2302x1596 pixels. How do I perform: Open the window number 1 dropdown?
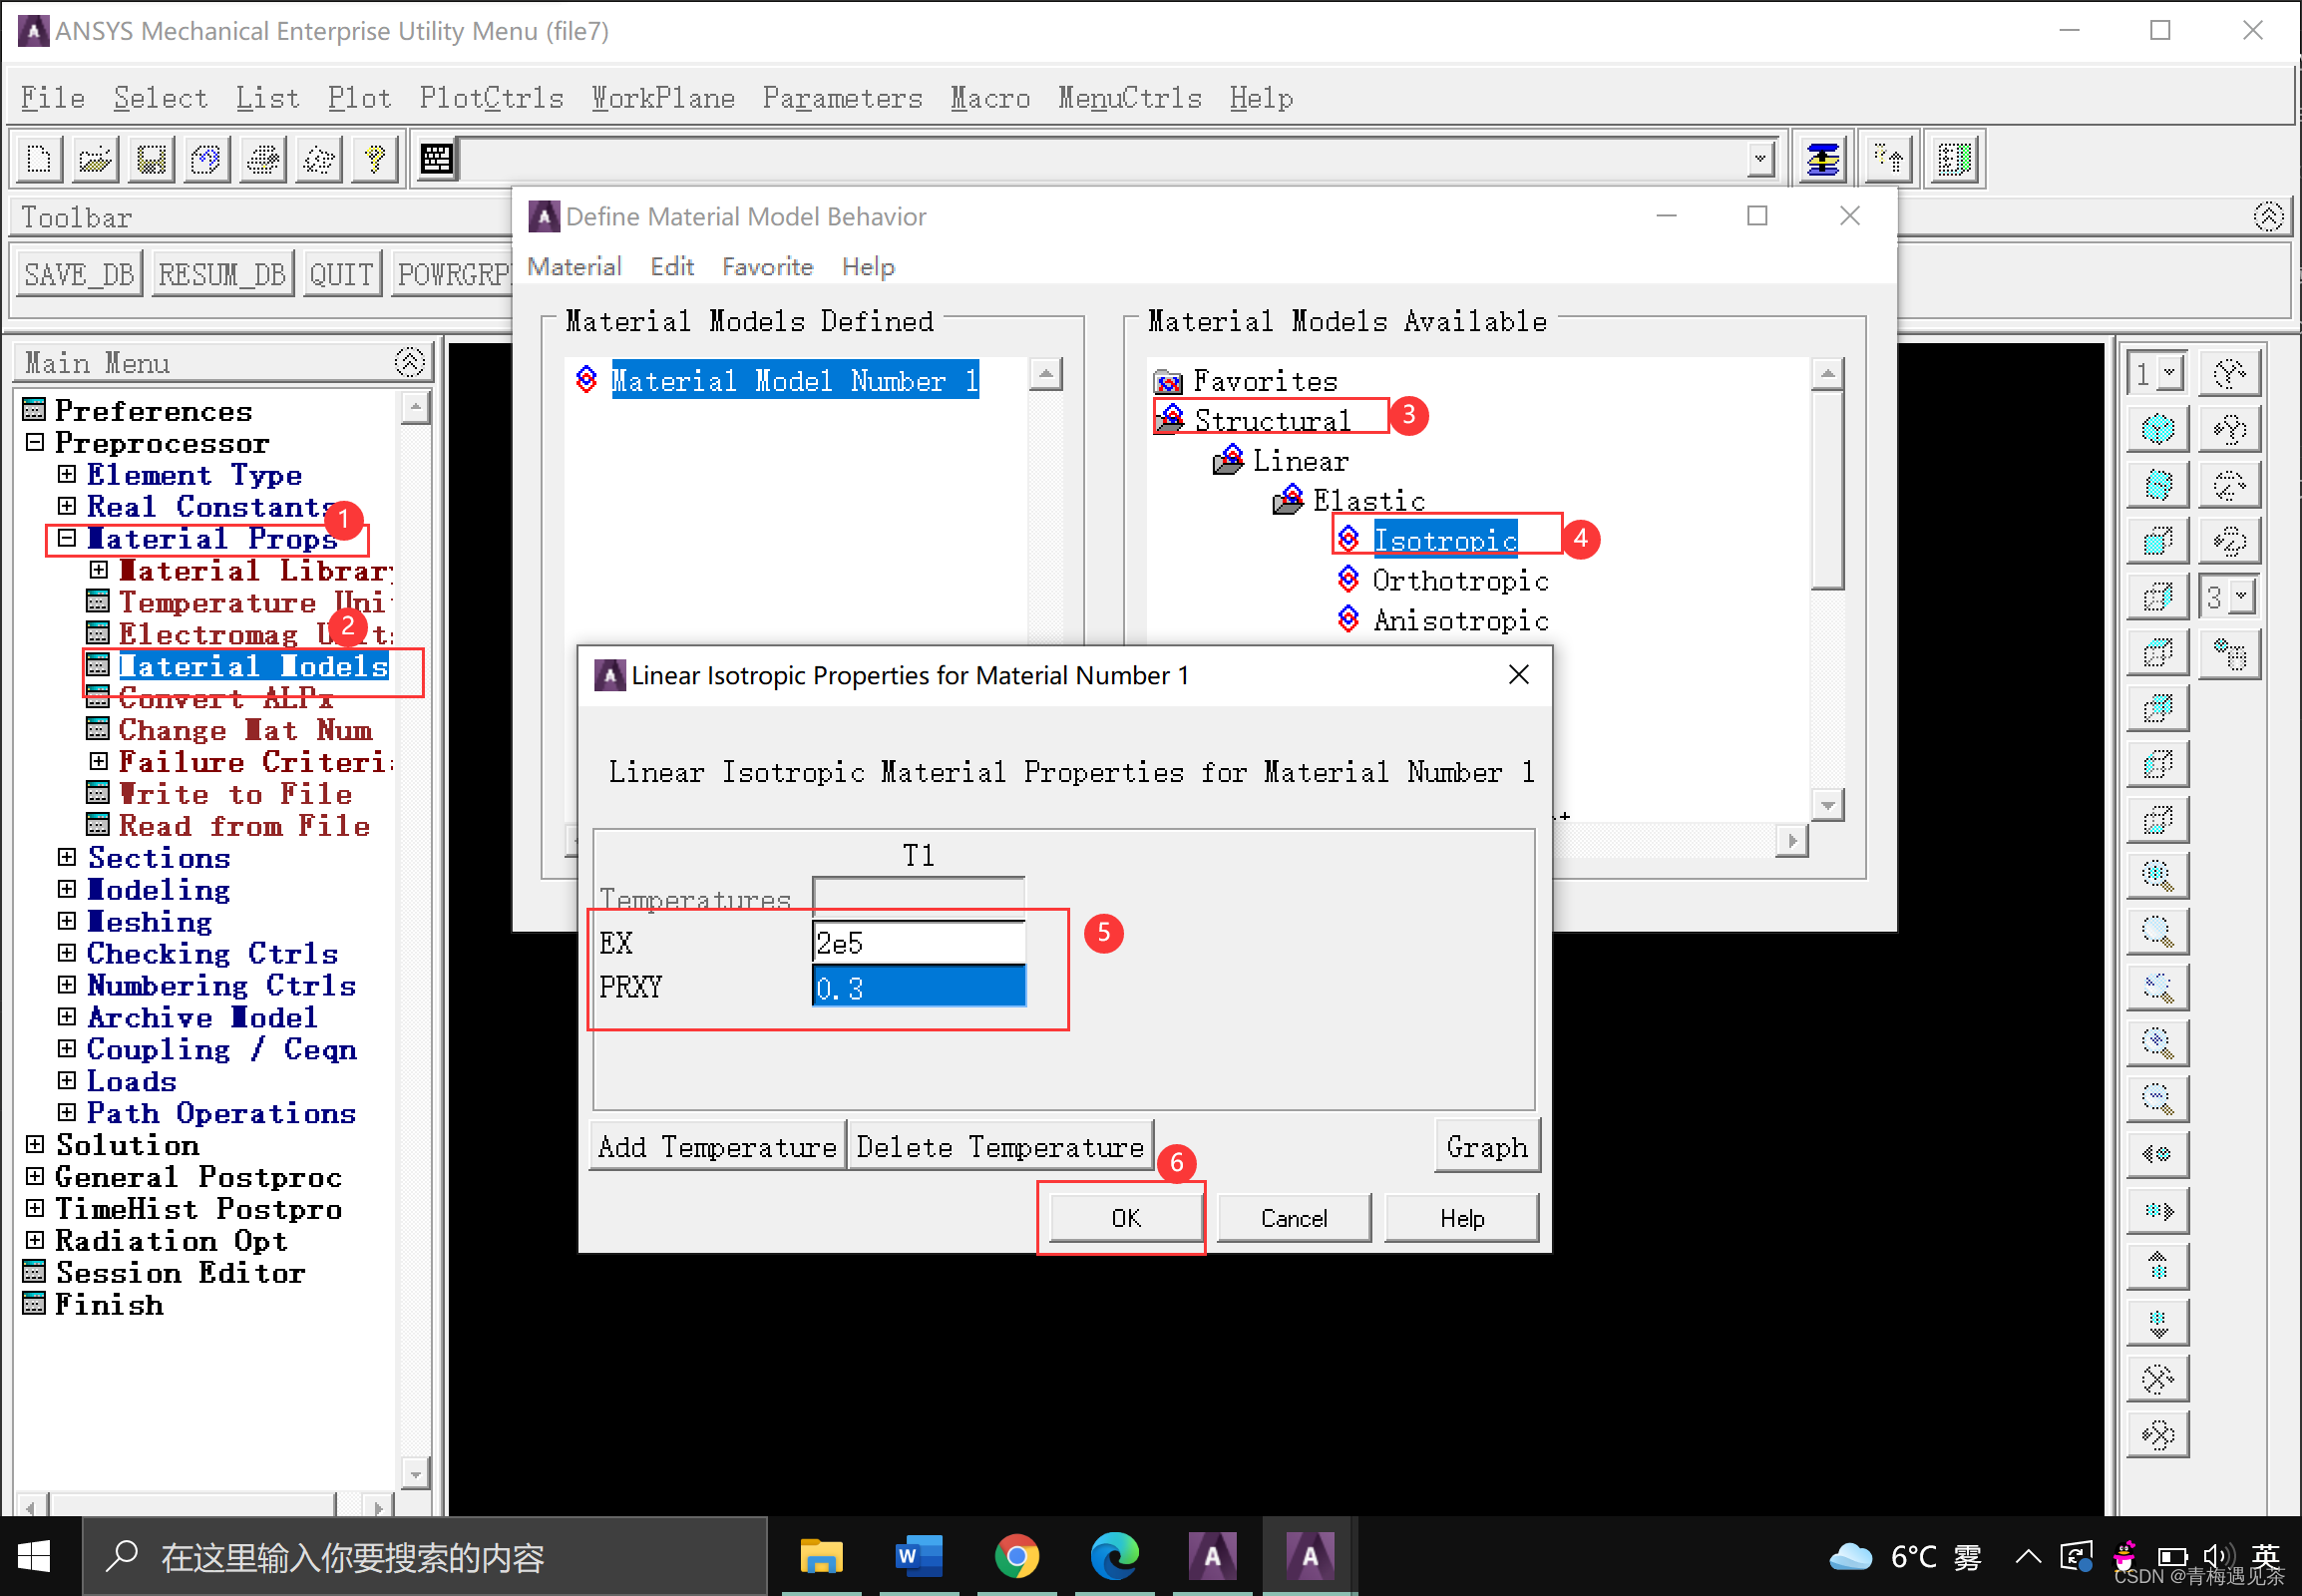(2168, 374)
